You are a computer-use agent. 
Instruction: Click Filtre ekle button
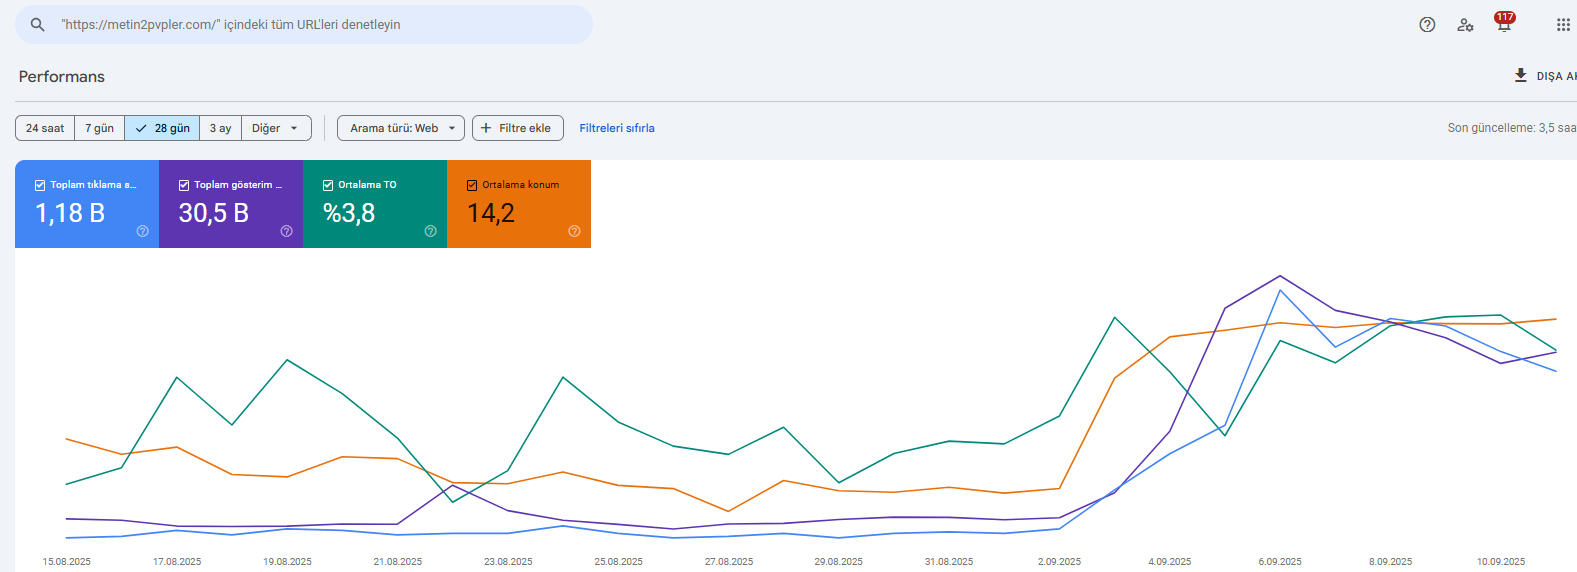click(518, 128)
